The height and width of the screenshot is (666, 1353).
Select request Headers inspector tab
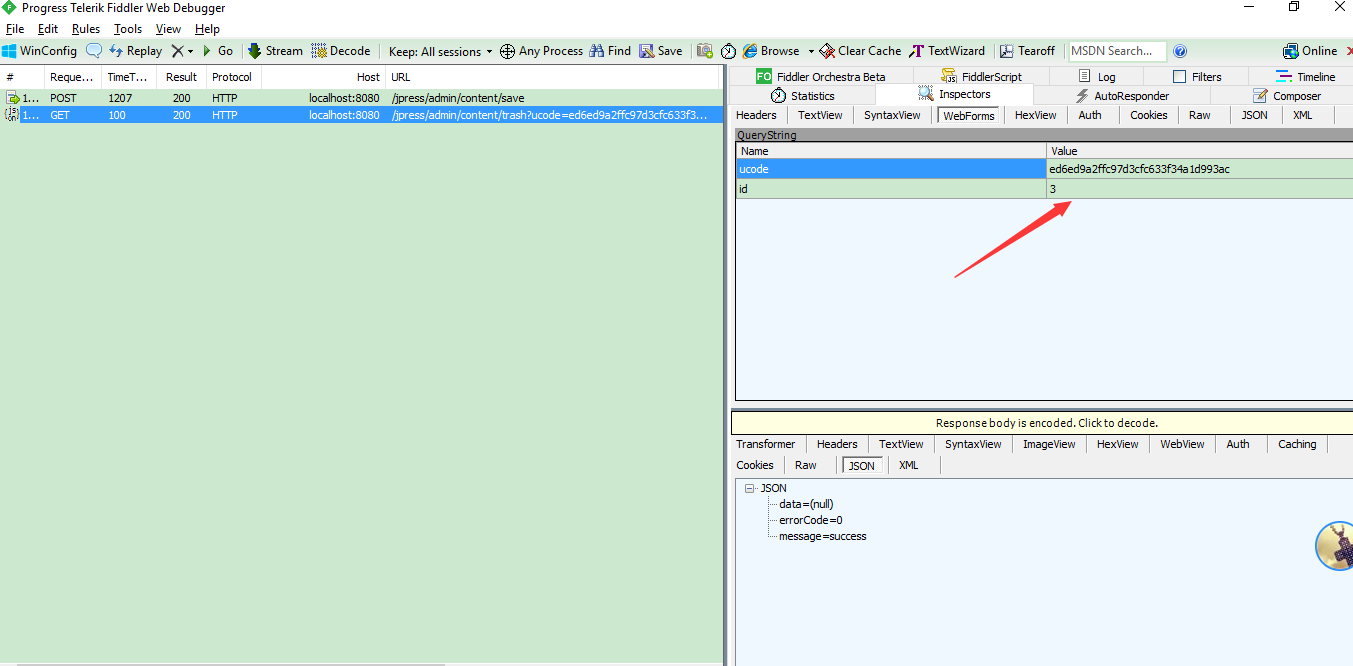(x=756, y=116)
